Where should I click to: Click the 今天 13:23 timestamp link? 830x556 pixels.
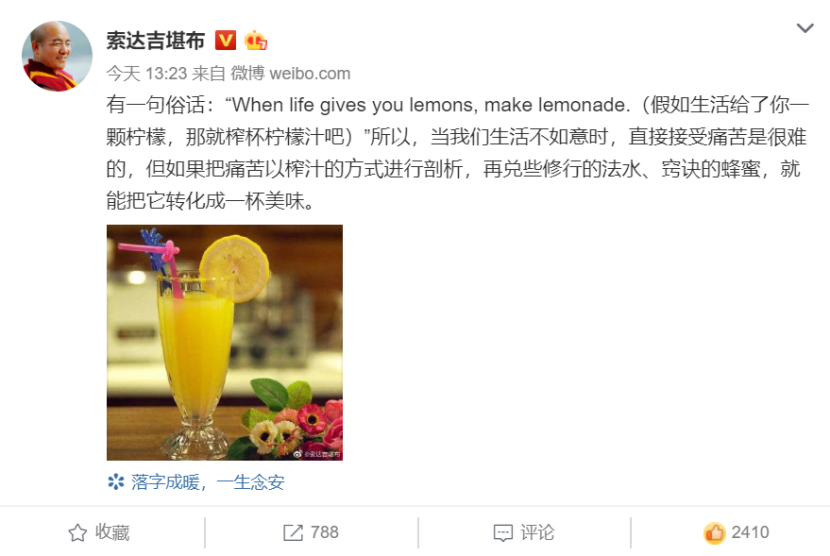(147, 74)
